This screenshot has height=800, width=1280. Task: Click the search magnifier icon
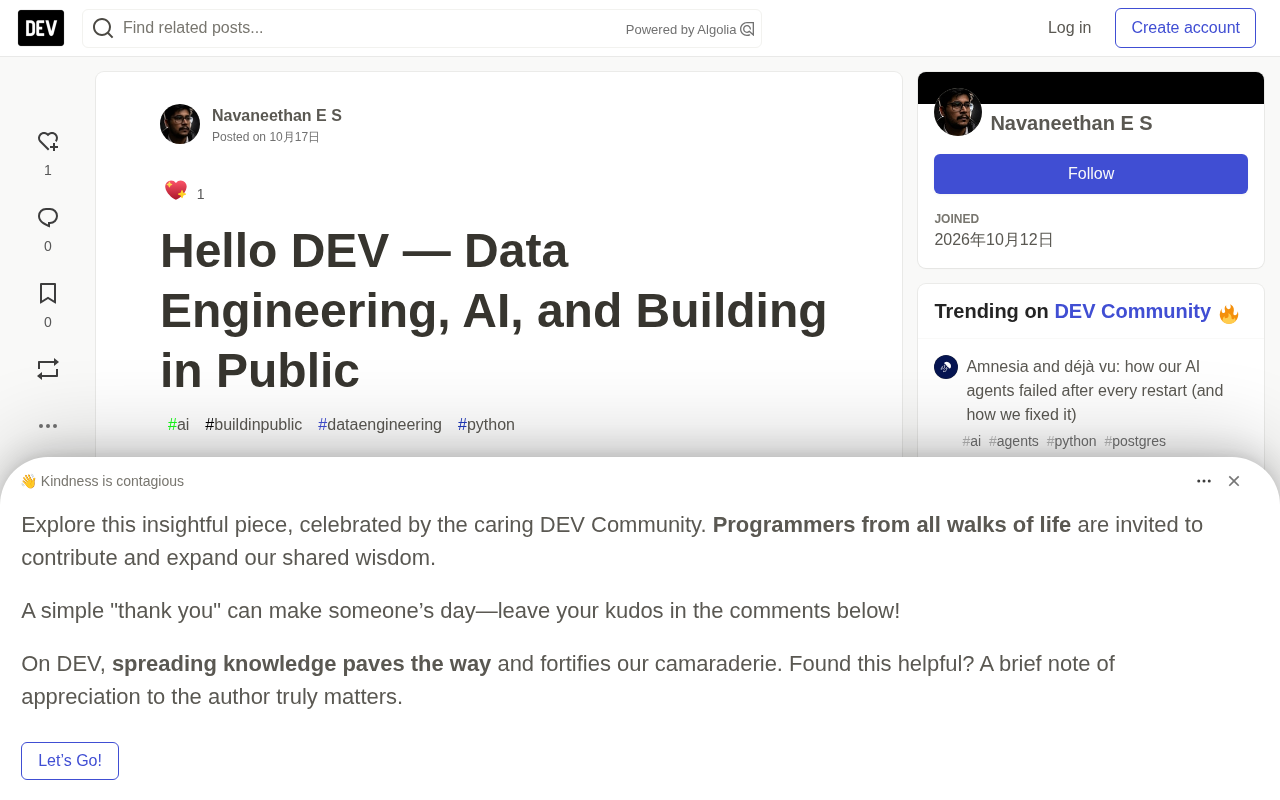(103, 28)
